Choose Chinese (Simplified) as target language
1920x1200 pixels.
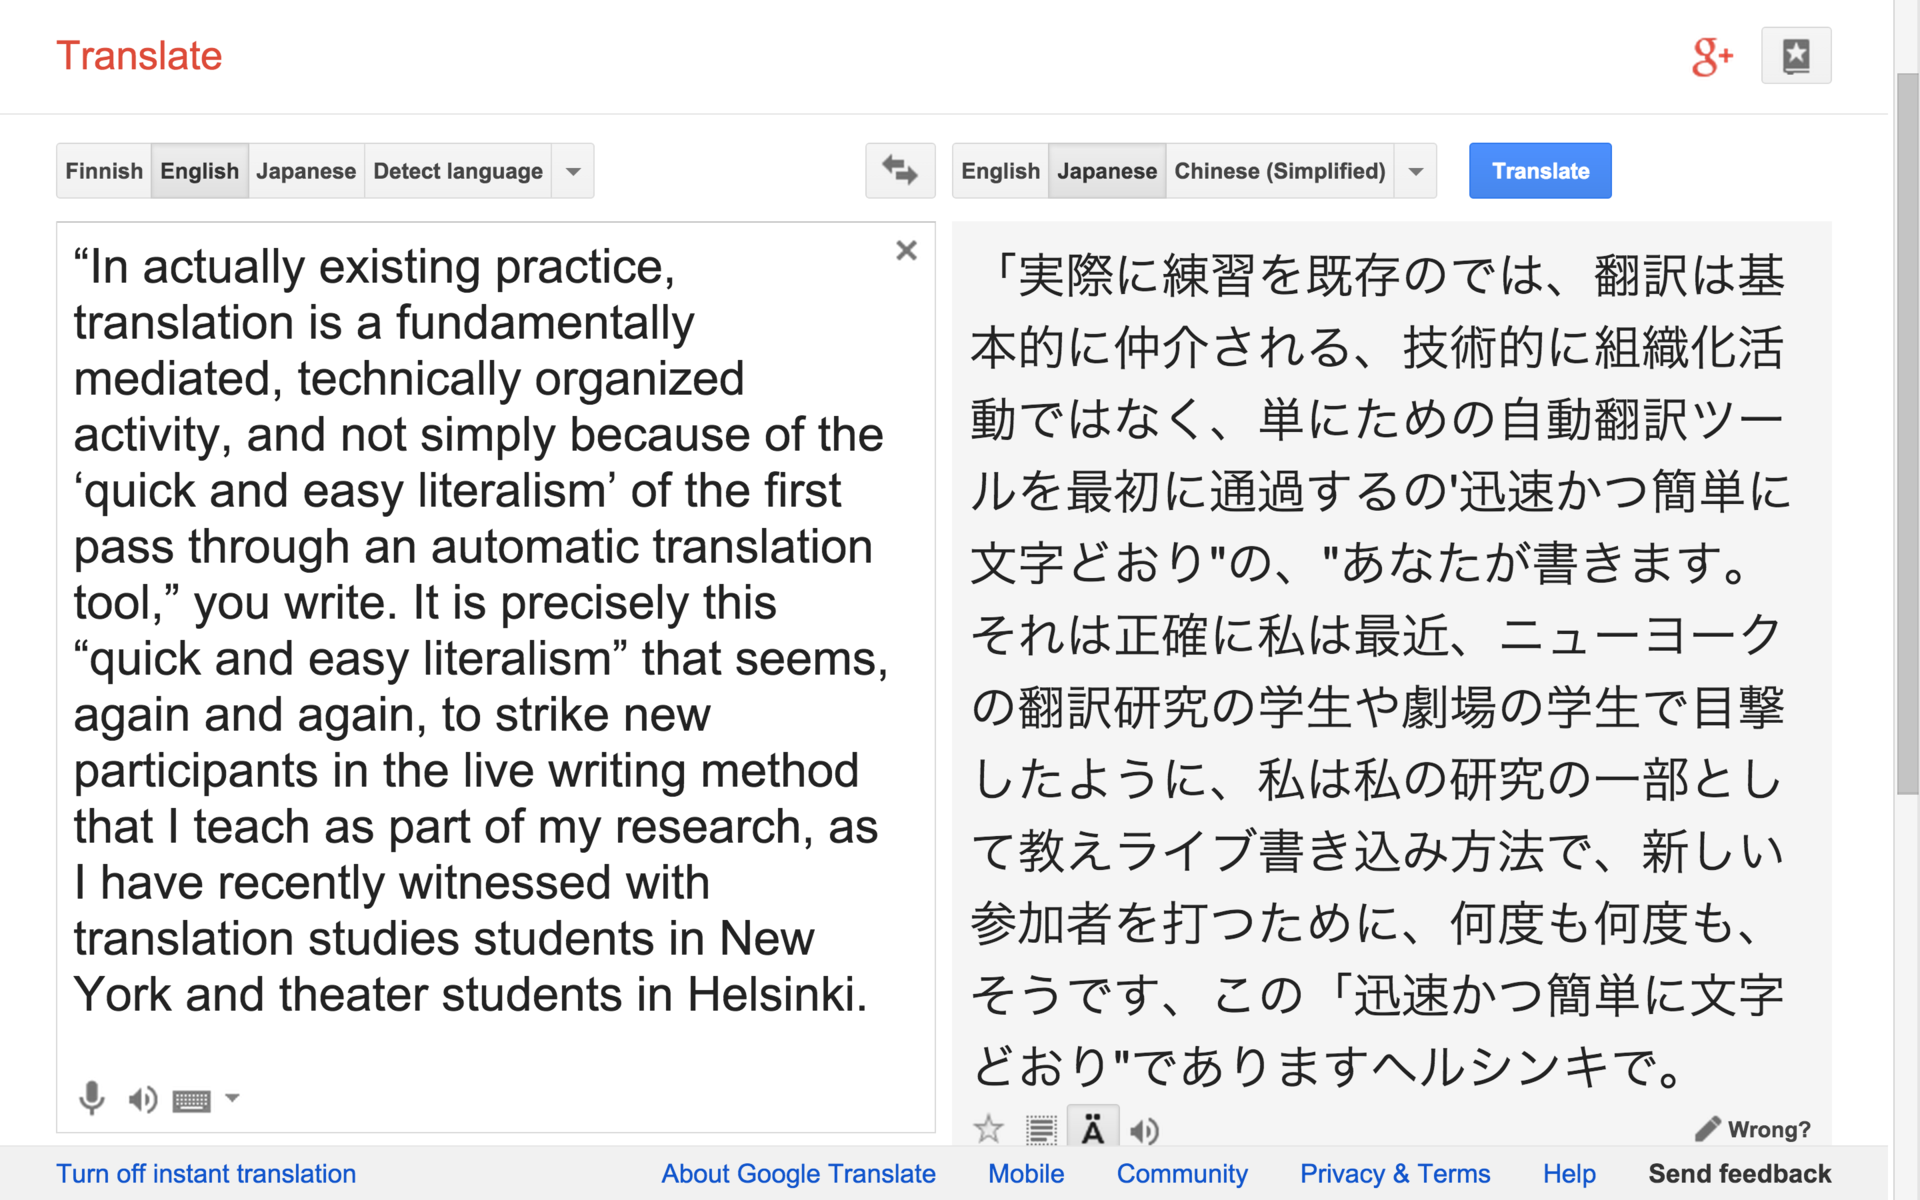coord(1279,171)
